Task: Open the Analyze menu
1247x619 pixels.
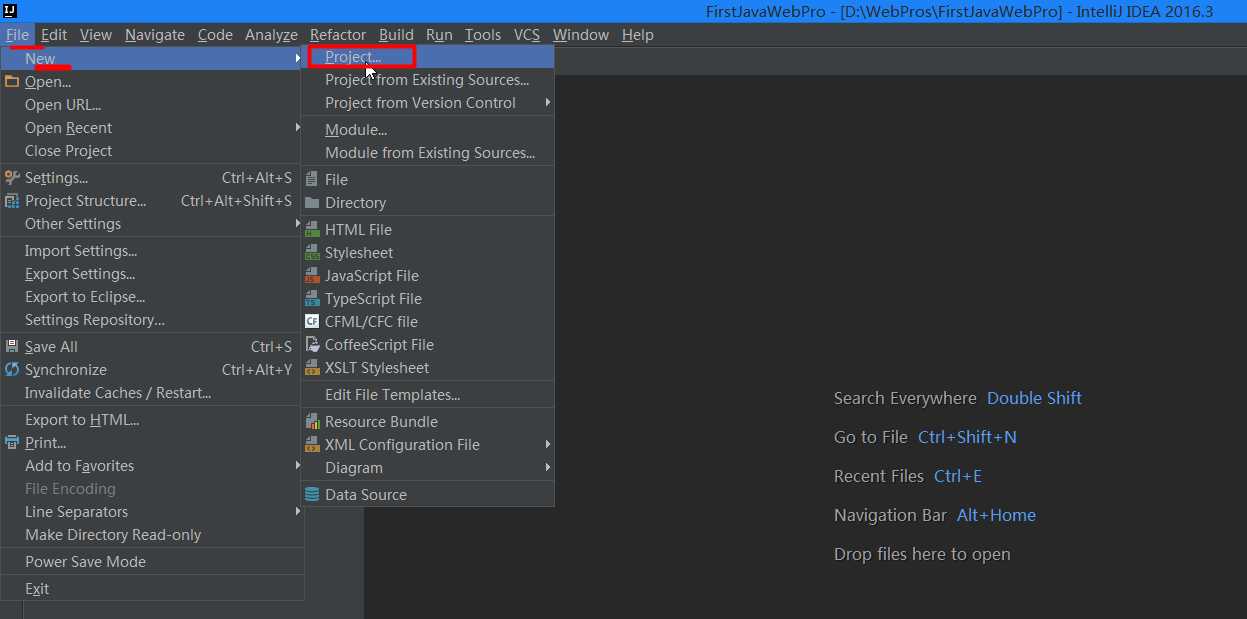Action: click(x=271, y=34)
